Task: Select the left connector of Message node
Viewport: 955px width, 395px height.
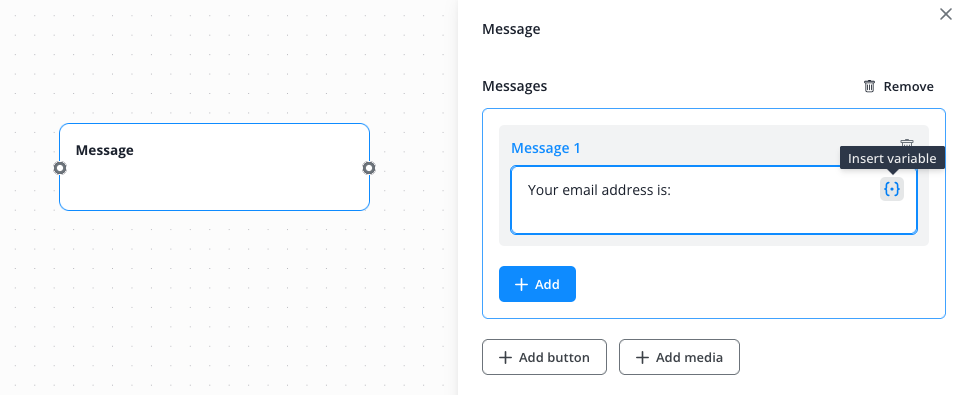Action: [x=60, y=168]
